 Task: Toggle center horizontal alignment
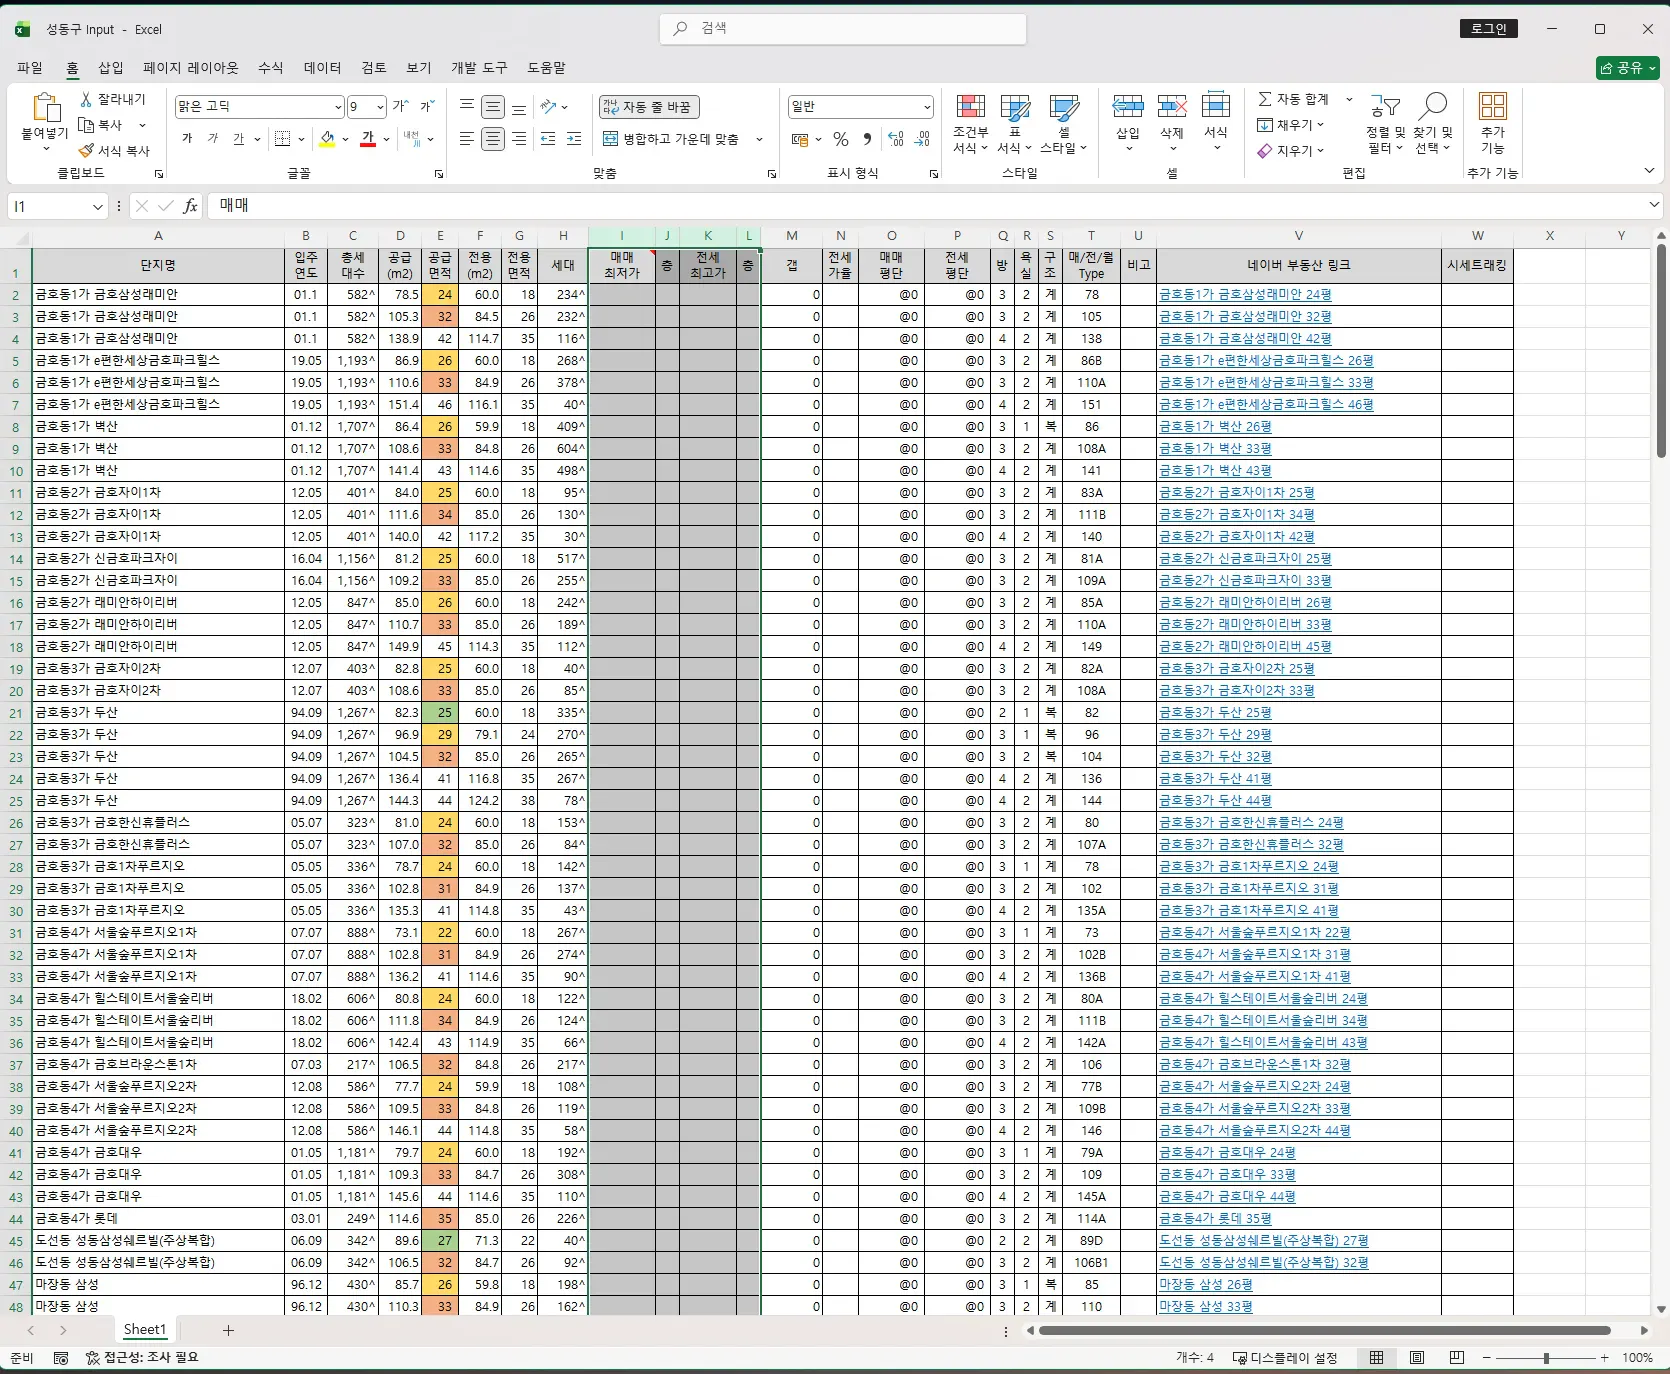[x=493, y=139]
